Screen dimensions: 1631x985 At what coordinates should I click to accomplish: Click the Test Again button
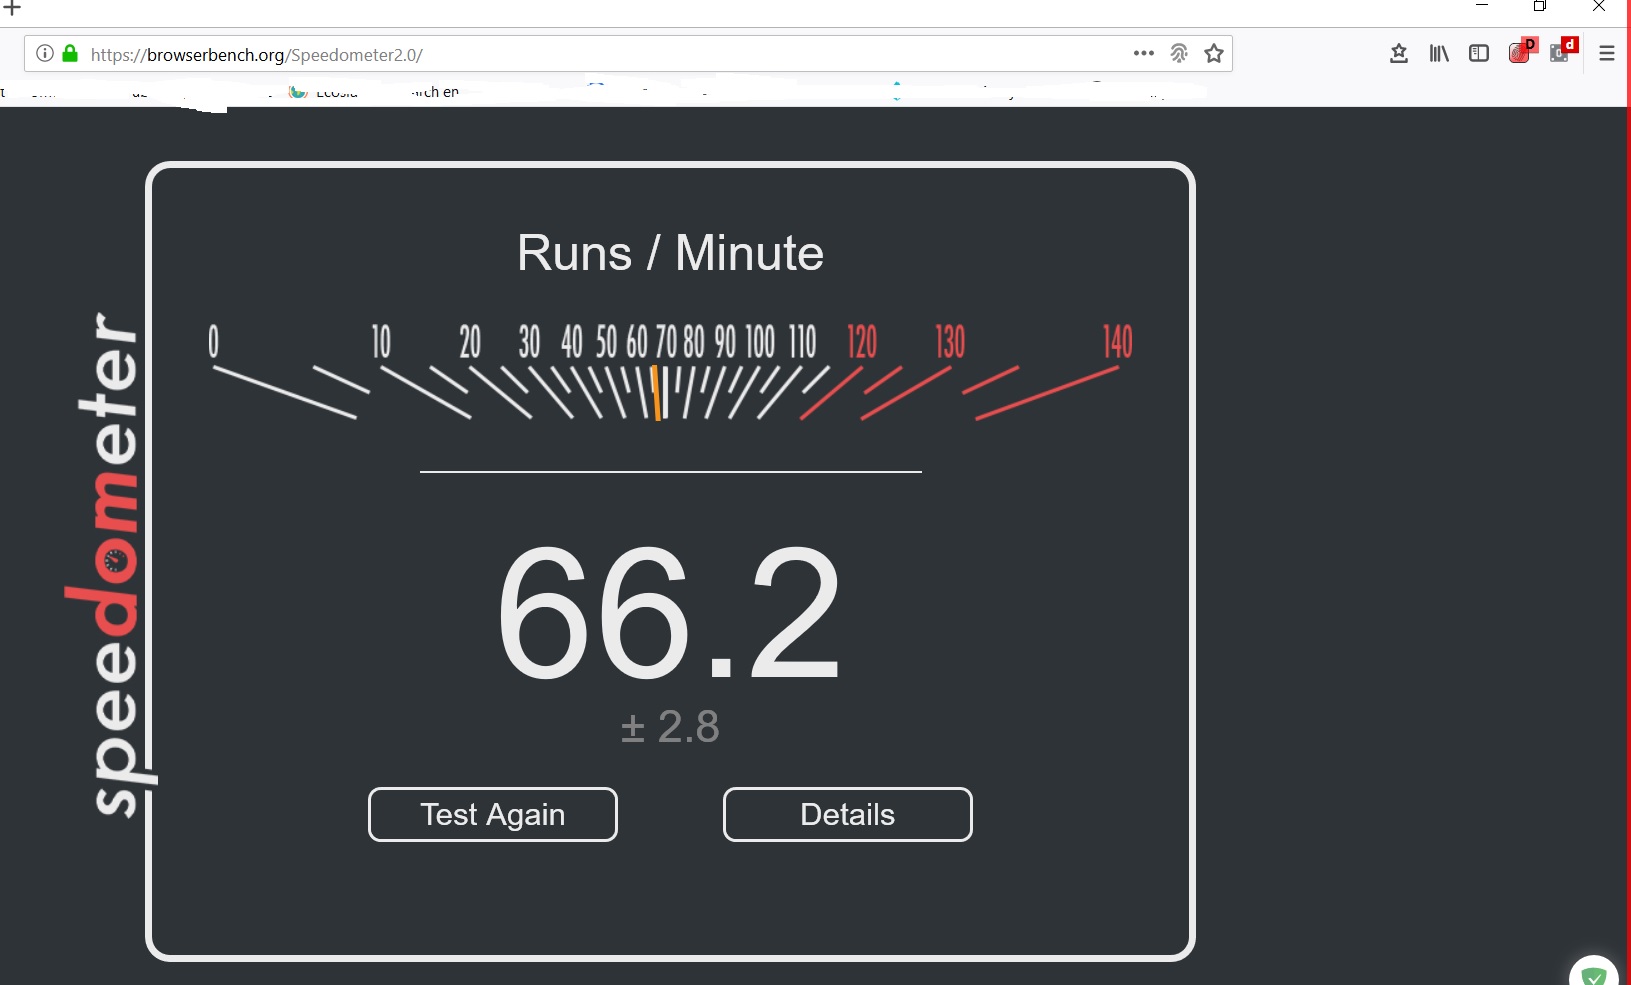tap(493, 814)
